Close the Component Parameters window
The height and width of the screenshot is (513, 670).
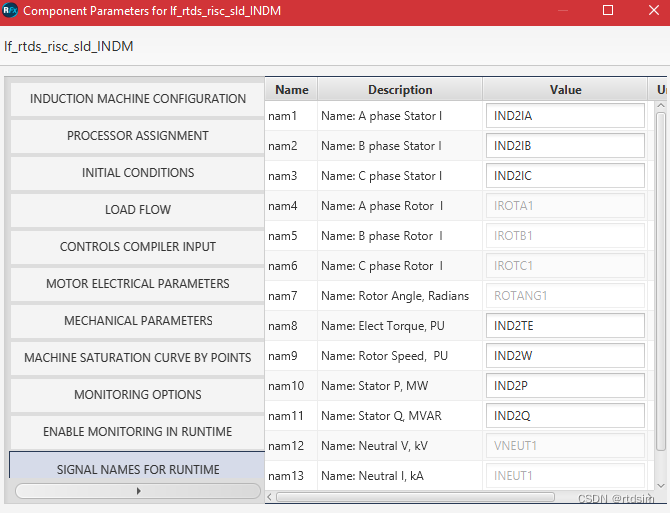[x=654, y=10]
